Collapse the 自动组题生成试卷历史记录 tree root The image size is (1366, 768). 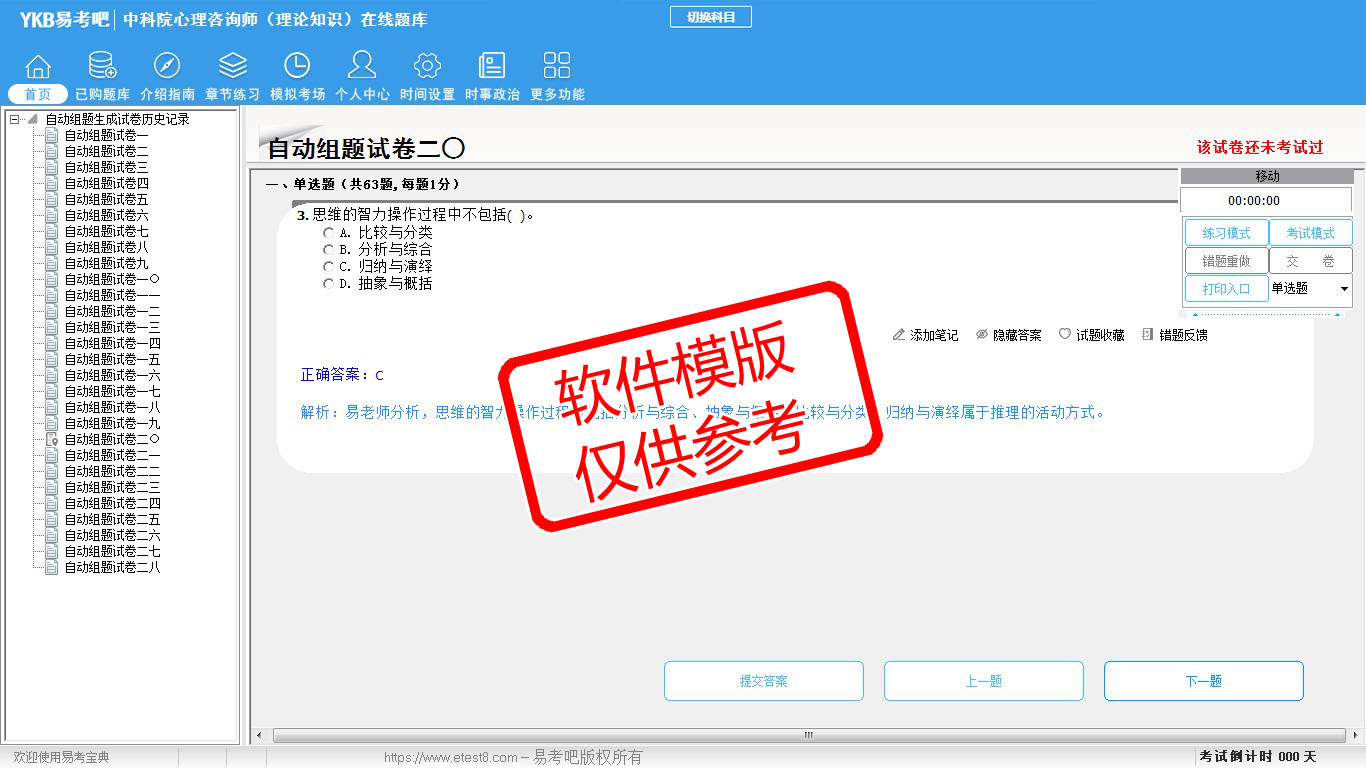coord(14,119)
